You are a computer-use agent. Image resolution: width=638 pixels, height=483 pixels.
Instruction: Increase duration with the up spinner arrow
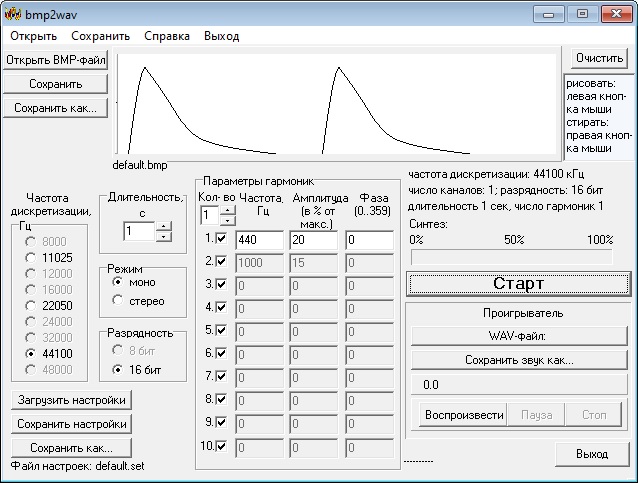pos(164,226)
